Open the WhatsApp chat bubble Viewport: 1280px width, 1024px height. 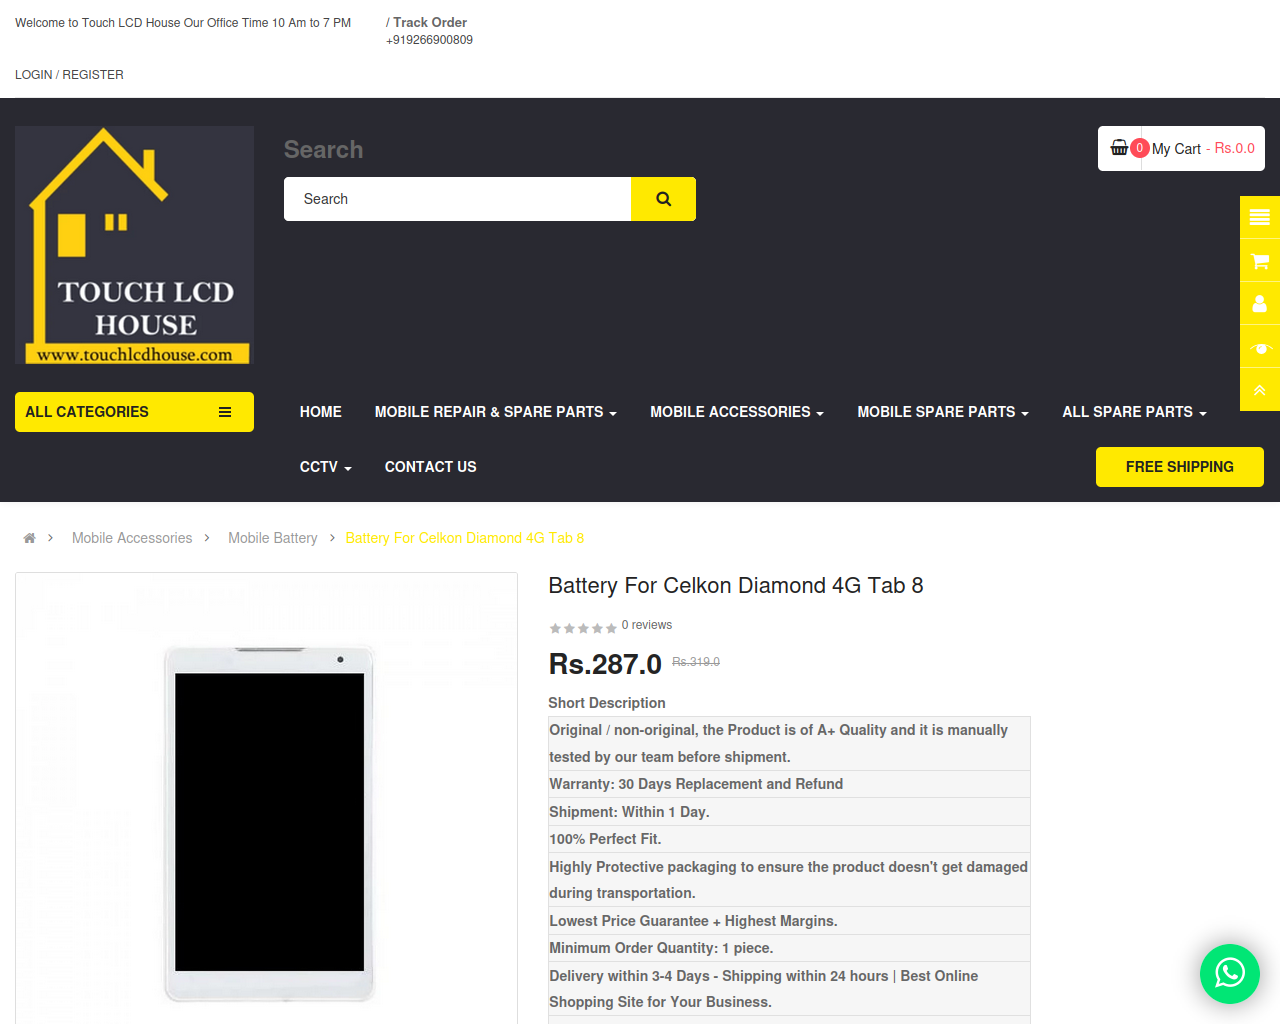[x=1230, y=974]
